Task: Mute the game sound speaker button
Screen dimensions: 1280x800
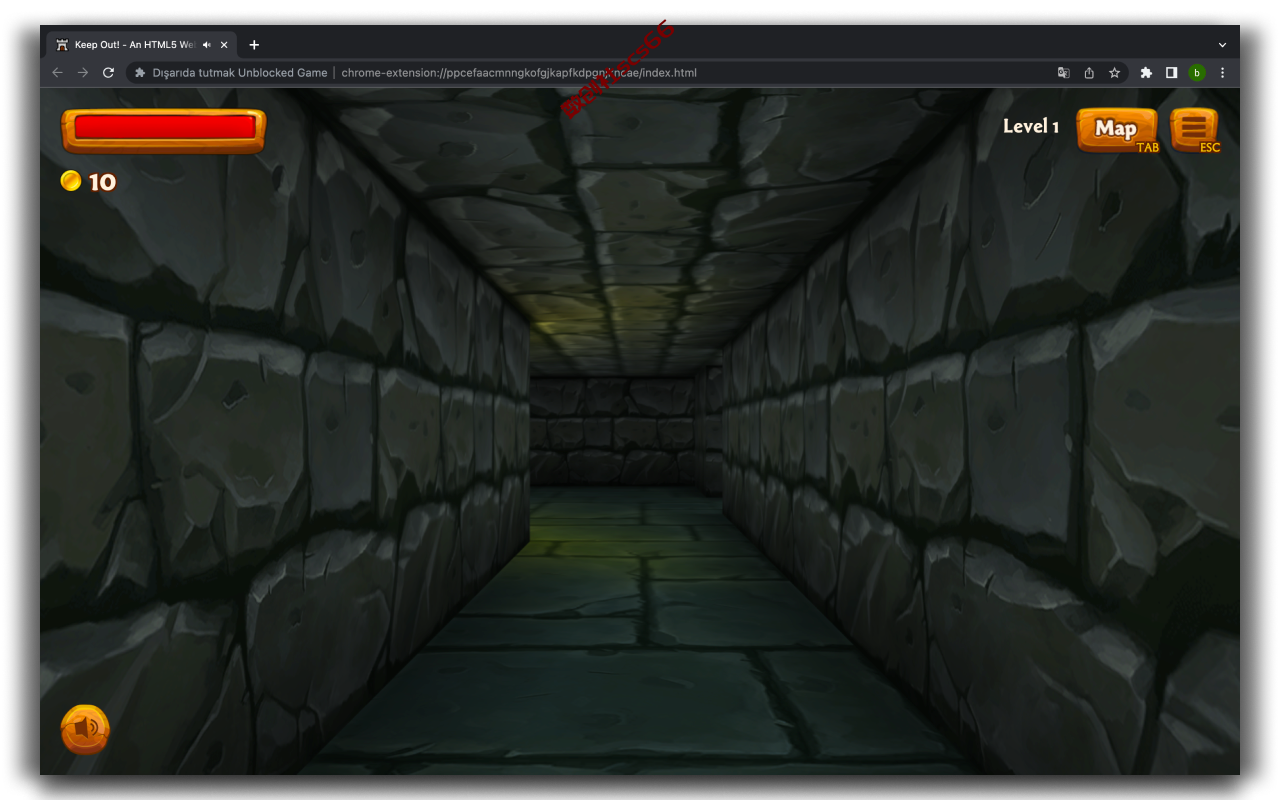Action: tap(85, 729)
